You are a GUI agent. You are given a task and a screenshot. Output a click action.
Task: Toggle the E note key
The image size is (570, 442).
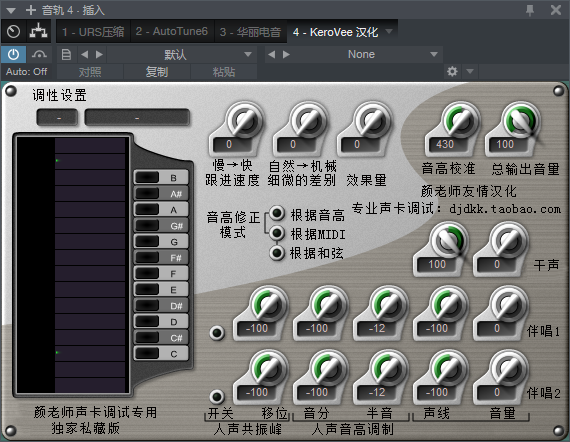161,289
